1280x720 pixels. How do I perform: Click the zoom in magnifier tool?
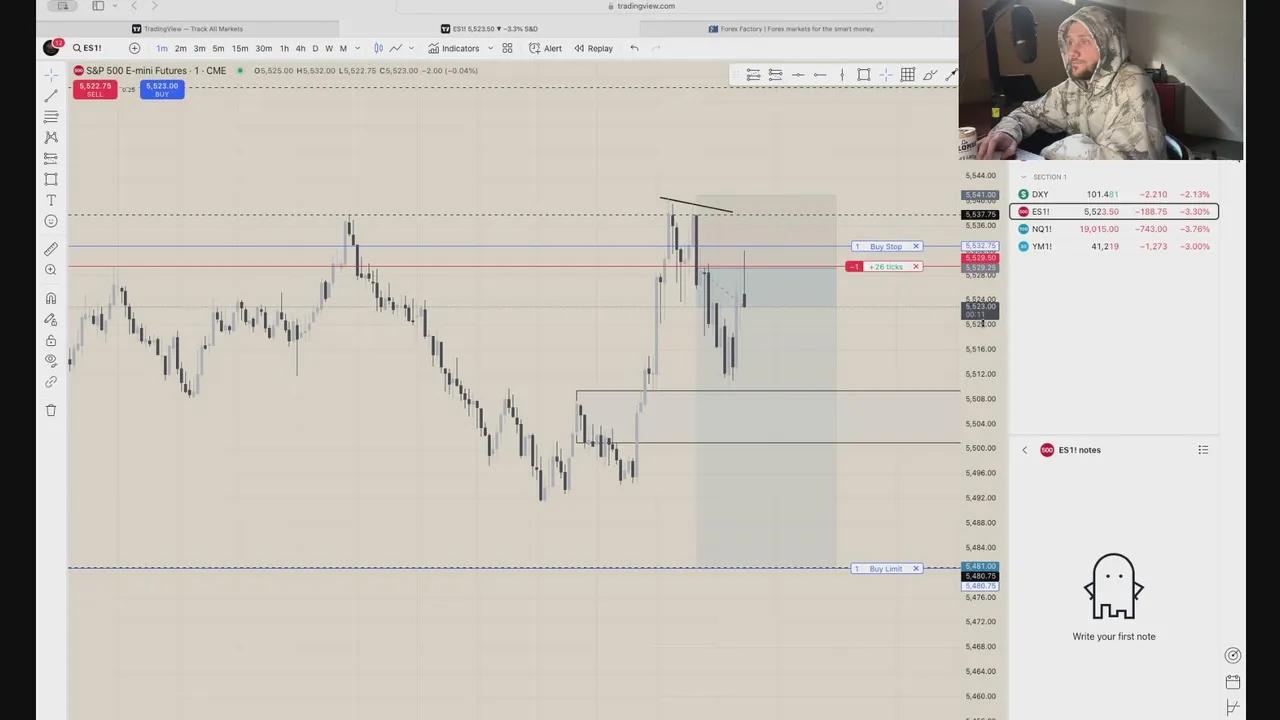51,270
